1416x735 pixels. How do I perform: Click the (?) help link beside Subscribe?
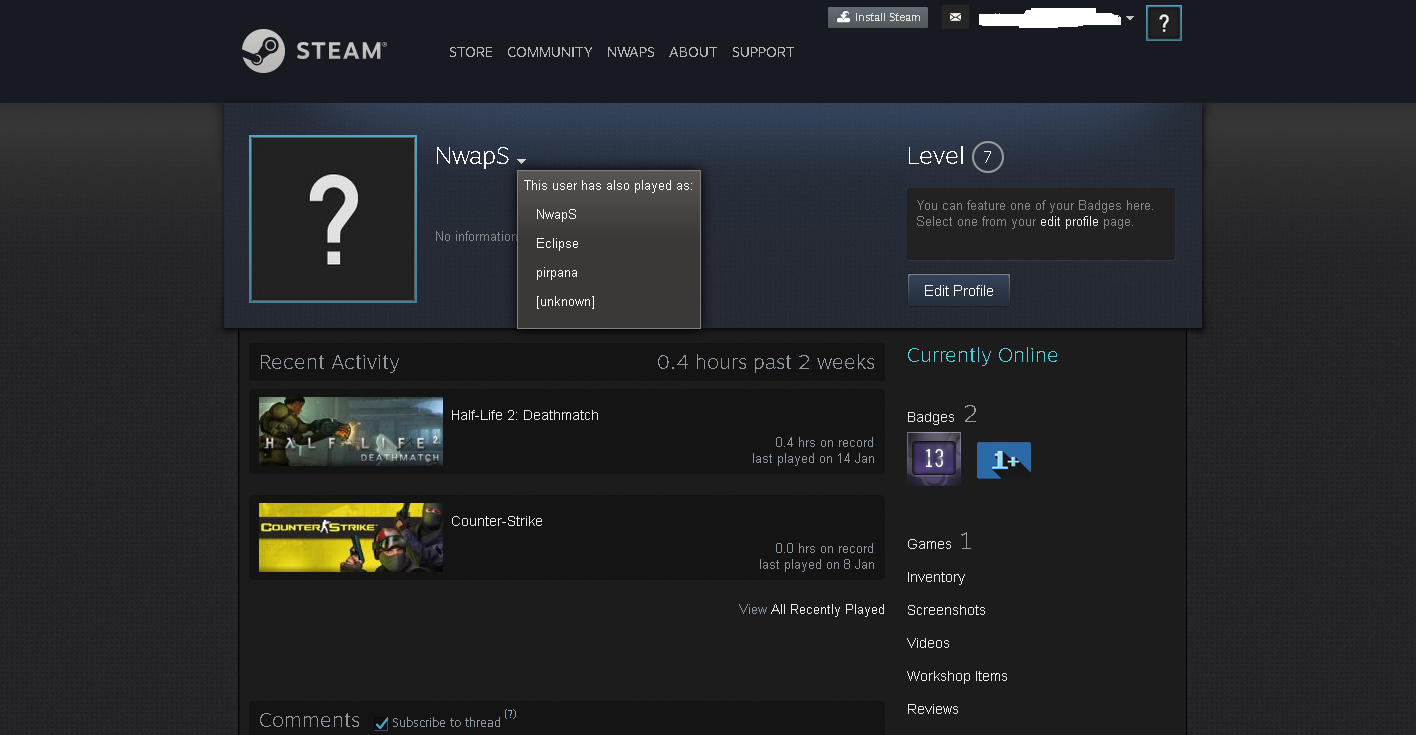coord(510,714)
